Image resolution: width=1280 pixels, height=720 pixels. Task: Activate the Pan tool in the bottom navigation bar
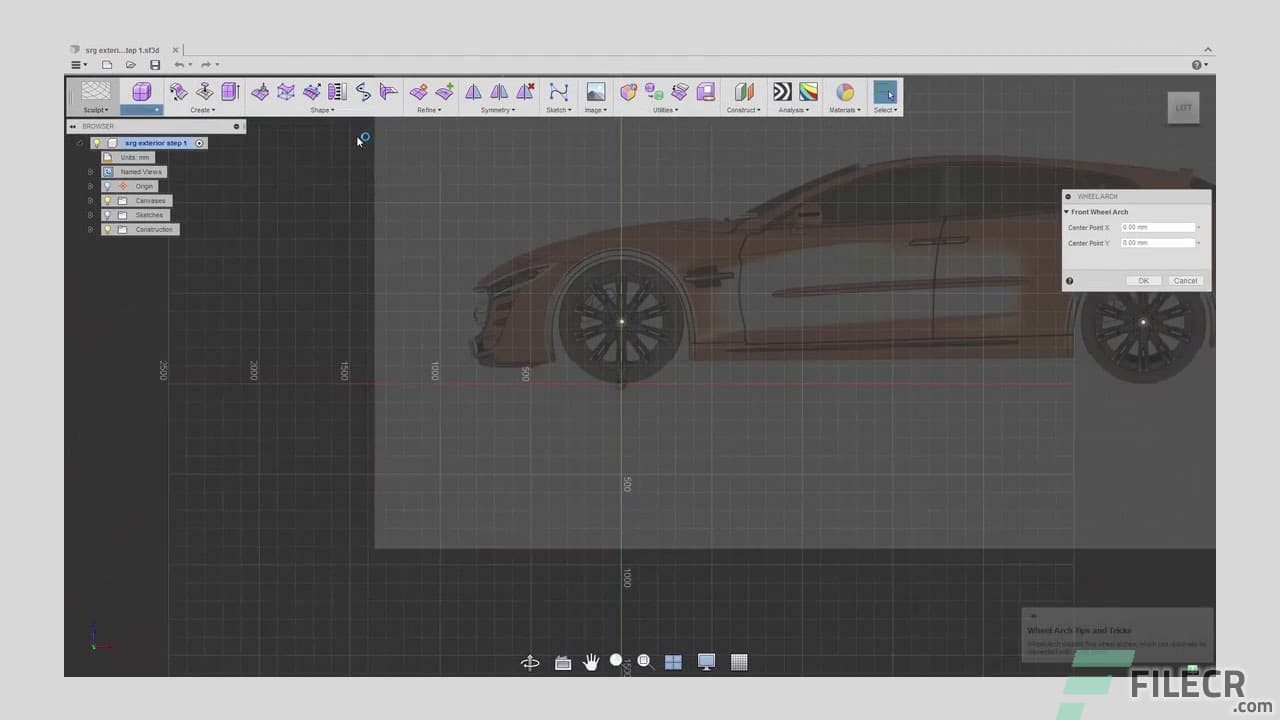coord(591,661)
